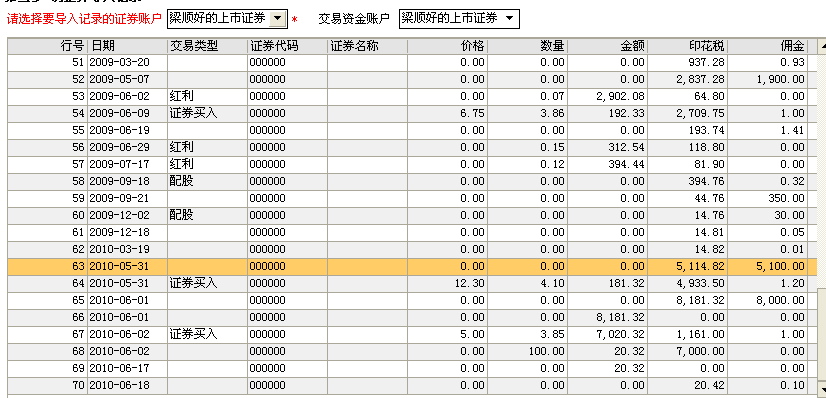Click the vertical scrollbar thumb
Viewport: 826px width, 398px height.
pyautogui.click(x=822, y=335)
